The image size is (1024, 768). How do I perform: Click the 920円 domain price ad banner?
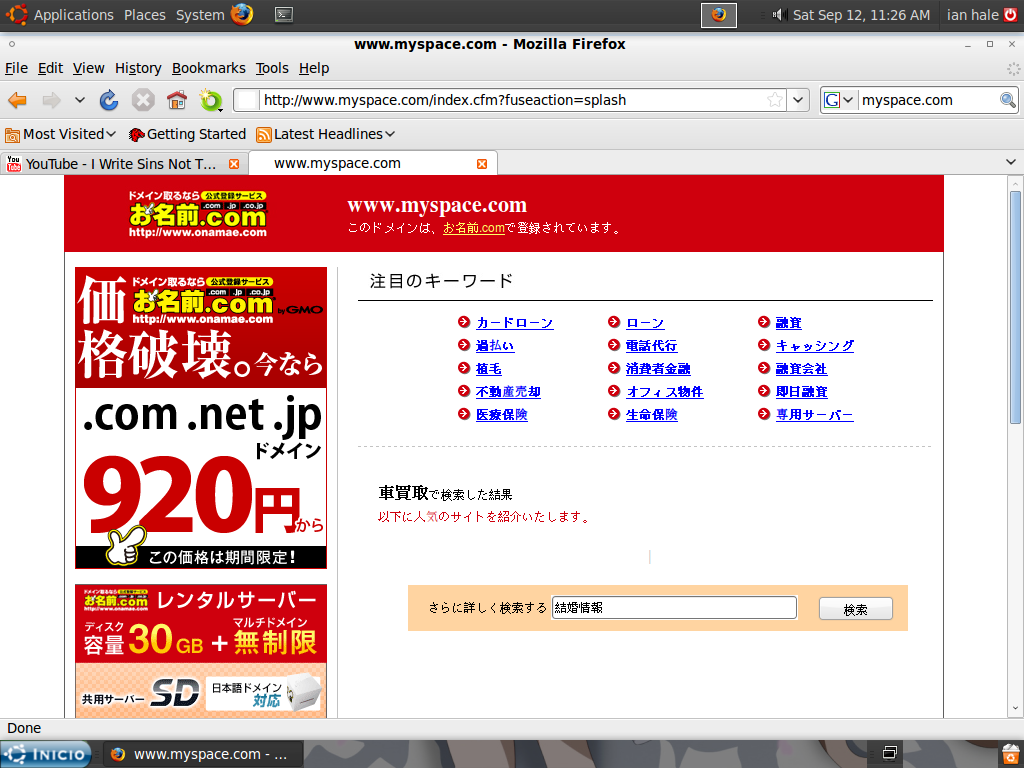pos(201,418)
